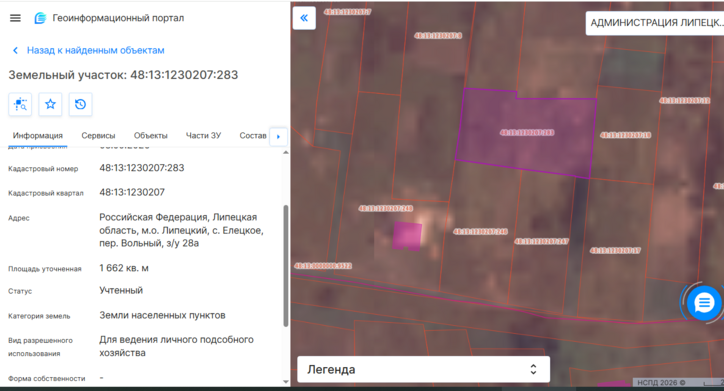Click the Геоинформационный портал logo icon
The width and height of the screenshot is (724, 391).
[41, 18]
